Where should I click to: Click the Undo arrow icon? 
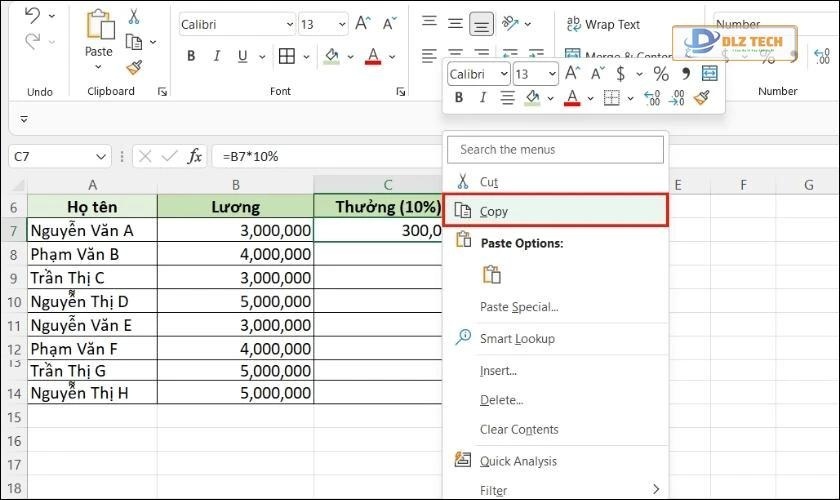31,16
